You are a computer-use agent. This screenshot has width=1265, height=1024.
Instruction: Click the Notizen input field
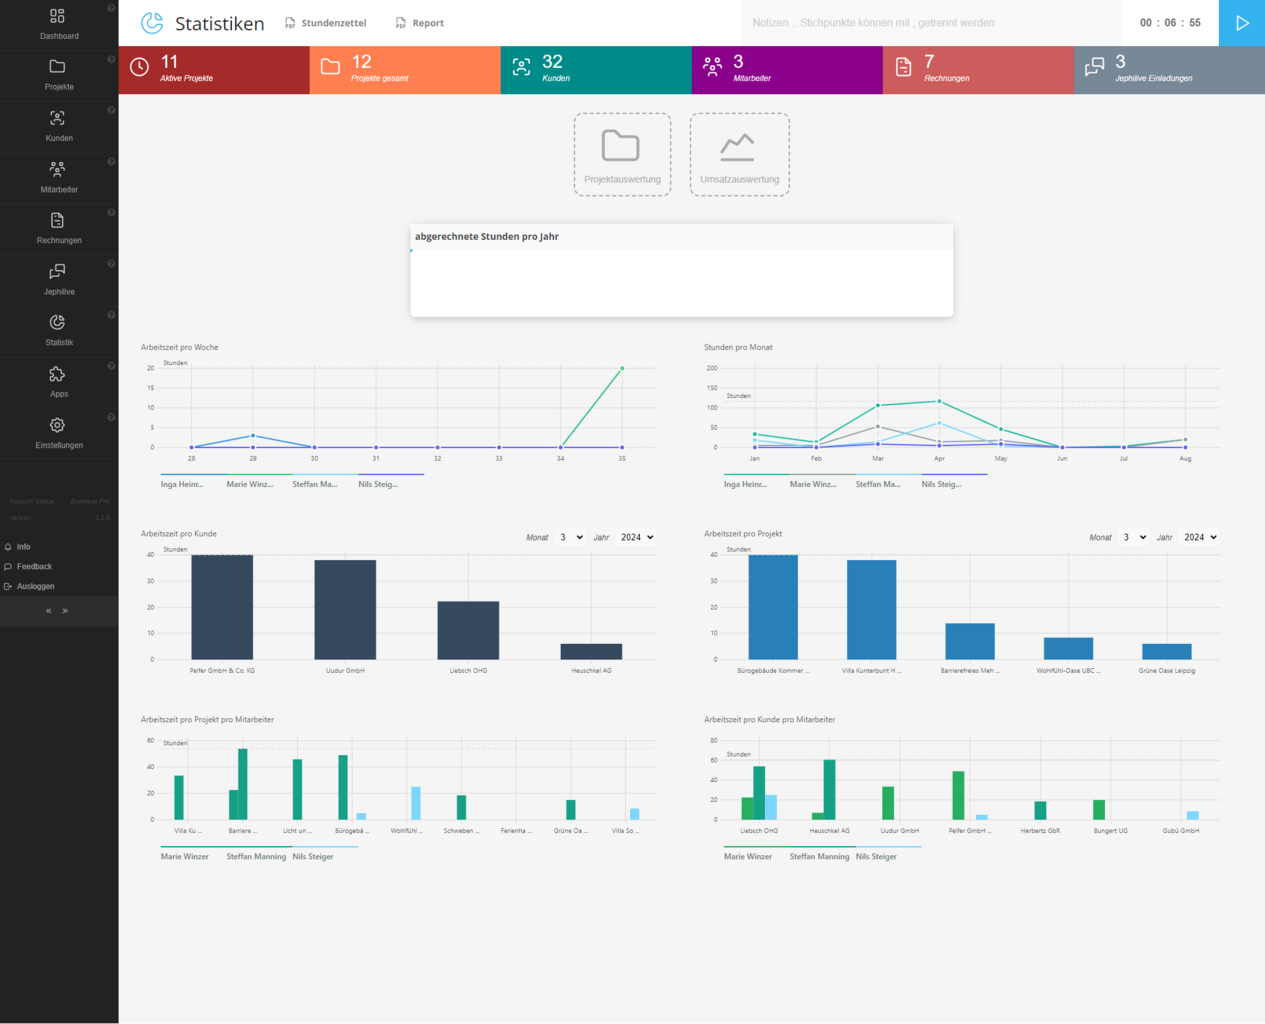coord(930,23)
